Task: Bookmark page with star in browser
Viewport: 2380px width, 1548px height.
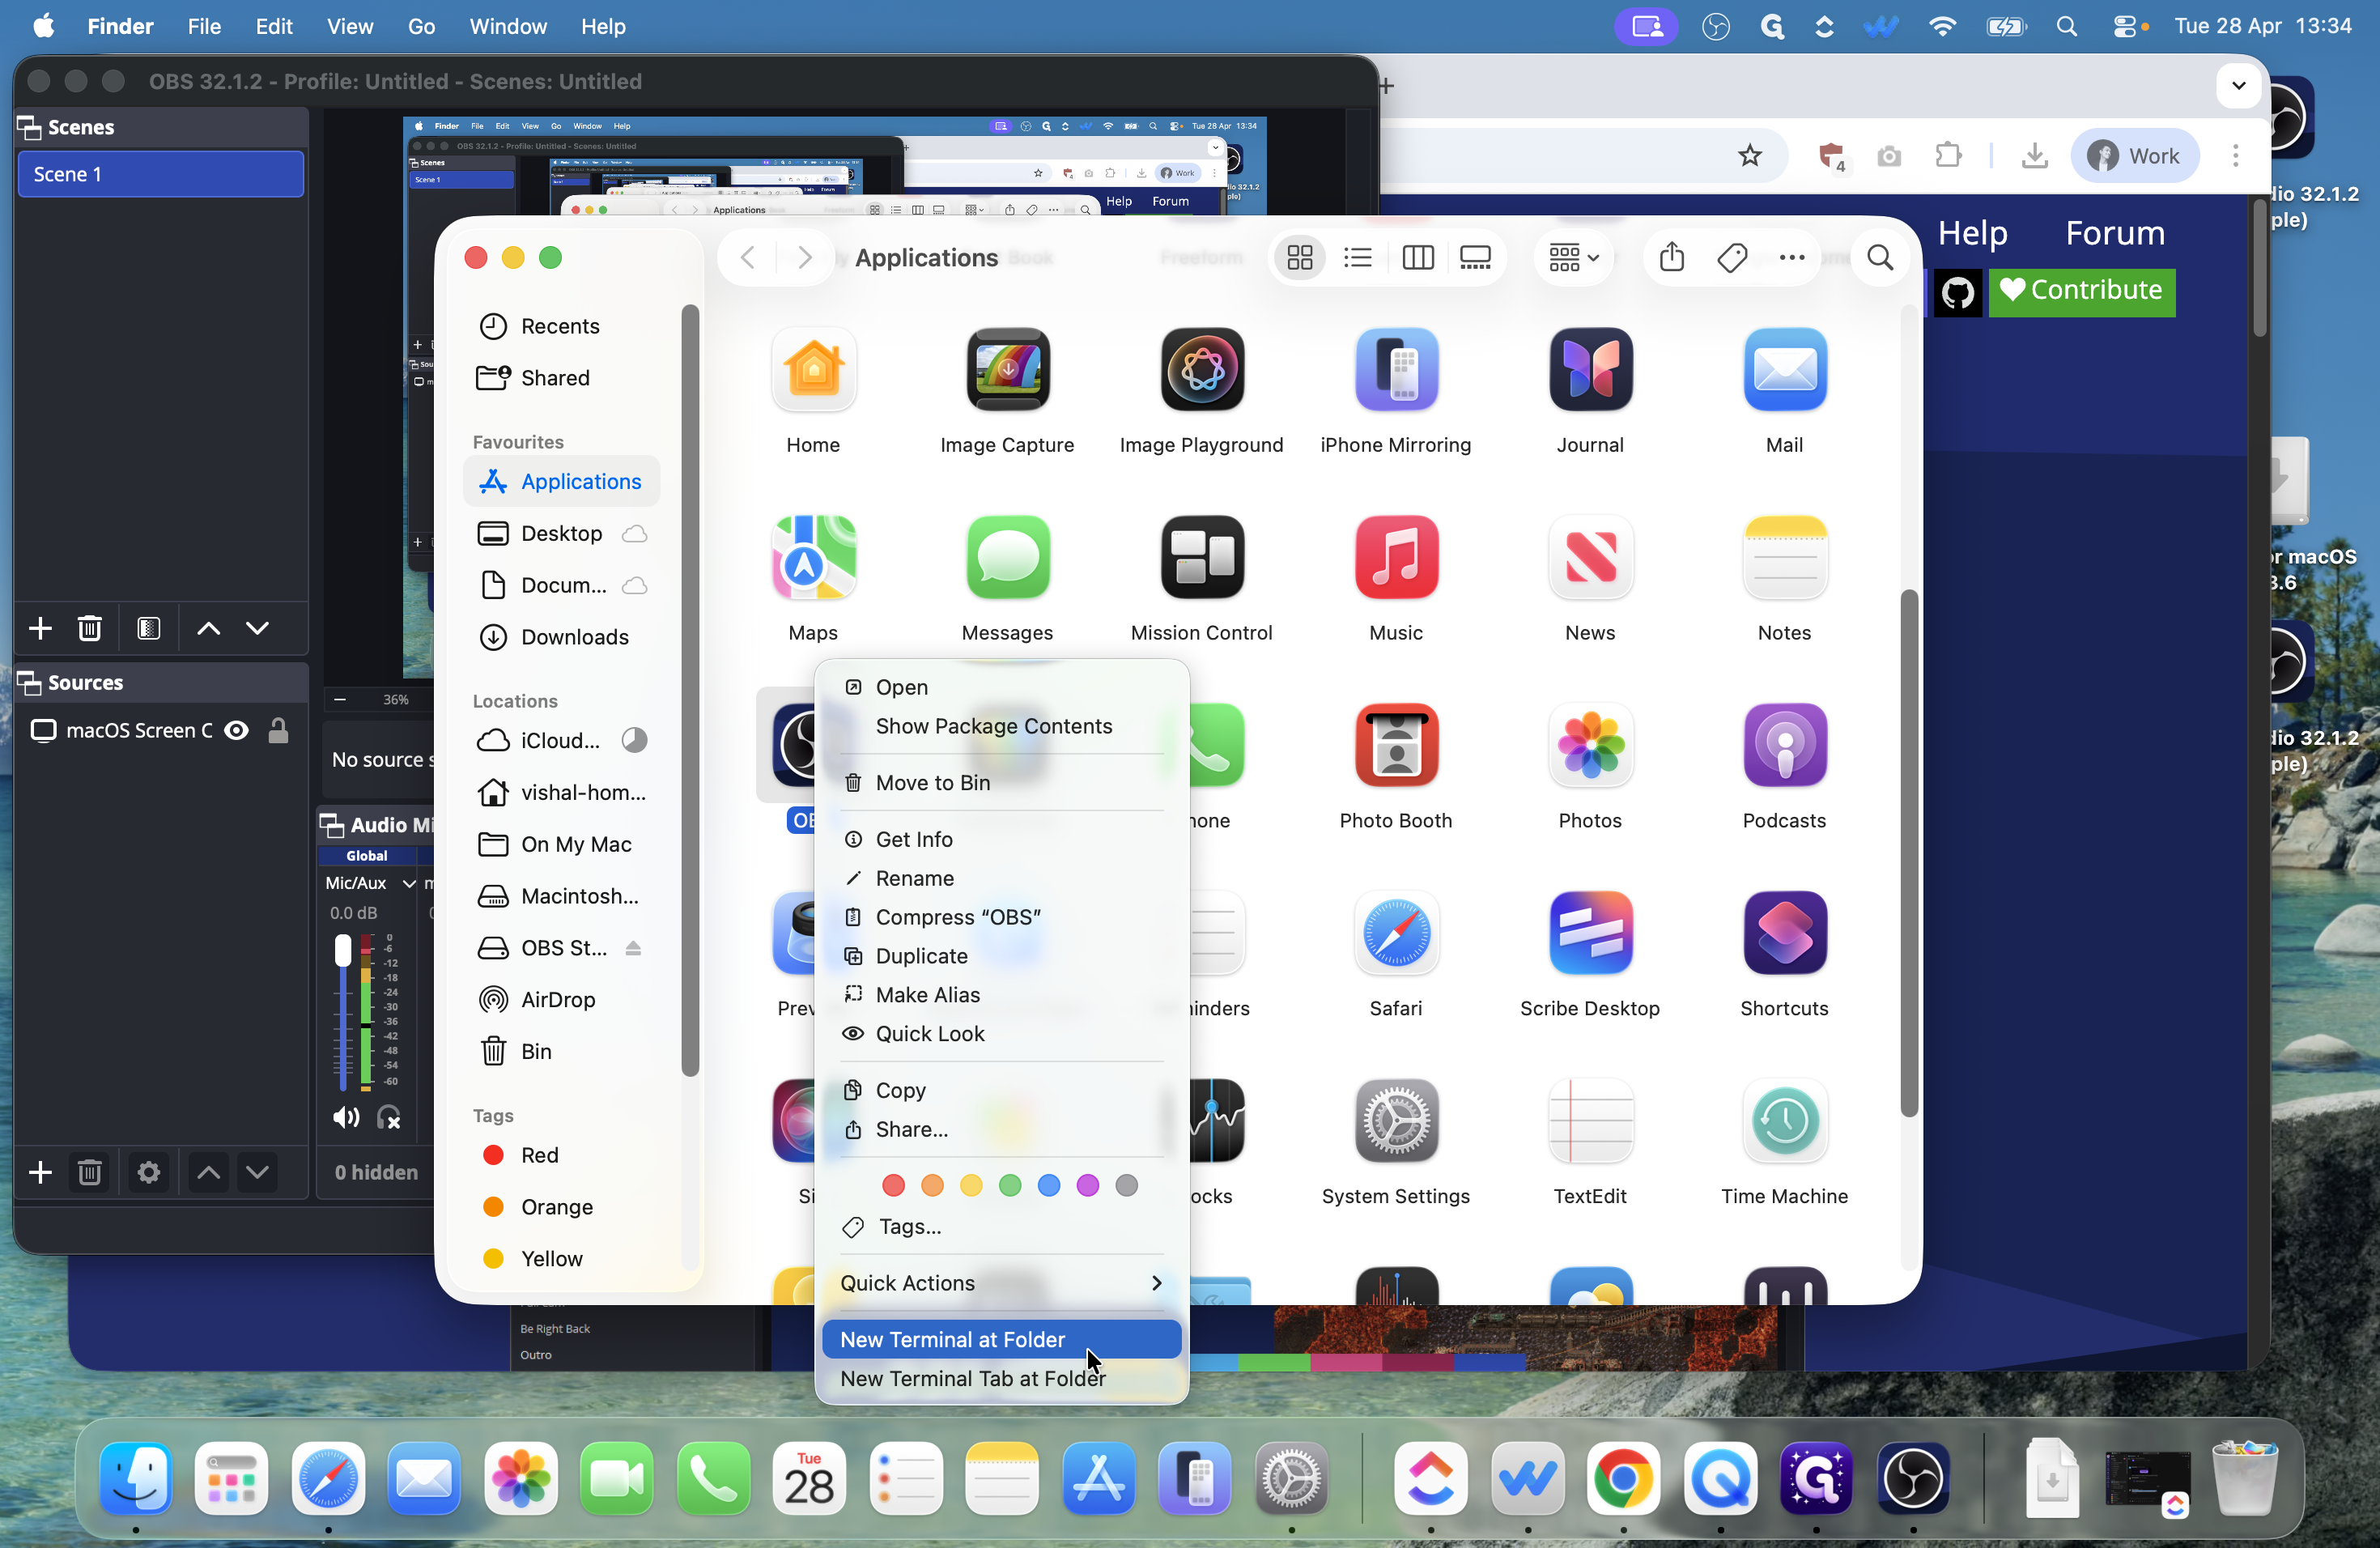Action: pyautogui.click(x=1749, y=155)
